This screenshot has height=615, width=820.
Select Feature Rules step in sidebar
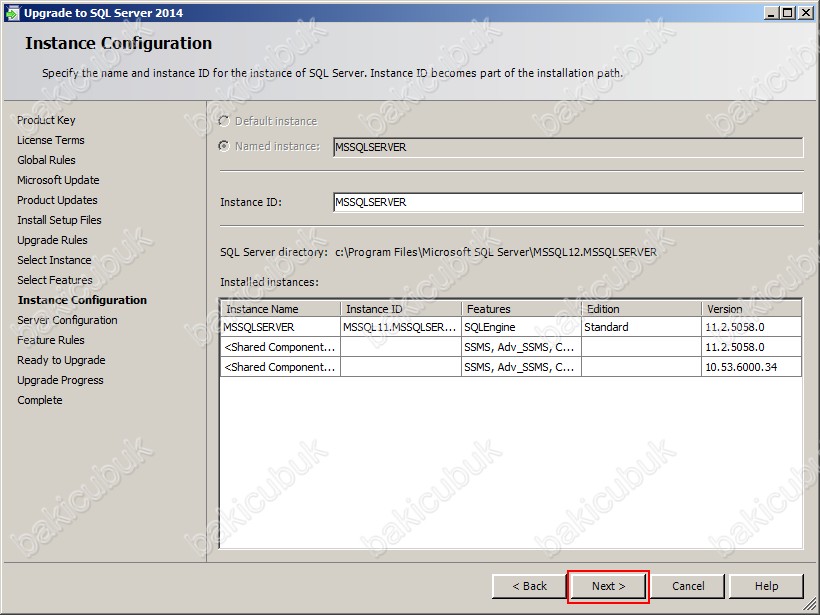[51, 340]
